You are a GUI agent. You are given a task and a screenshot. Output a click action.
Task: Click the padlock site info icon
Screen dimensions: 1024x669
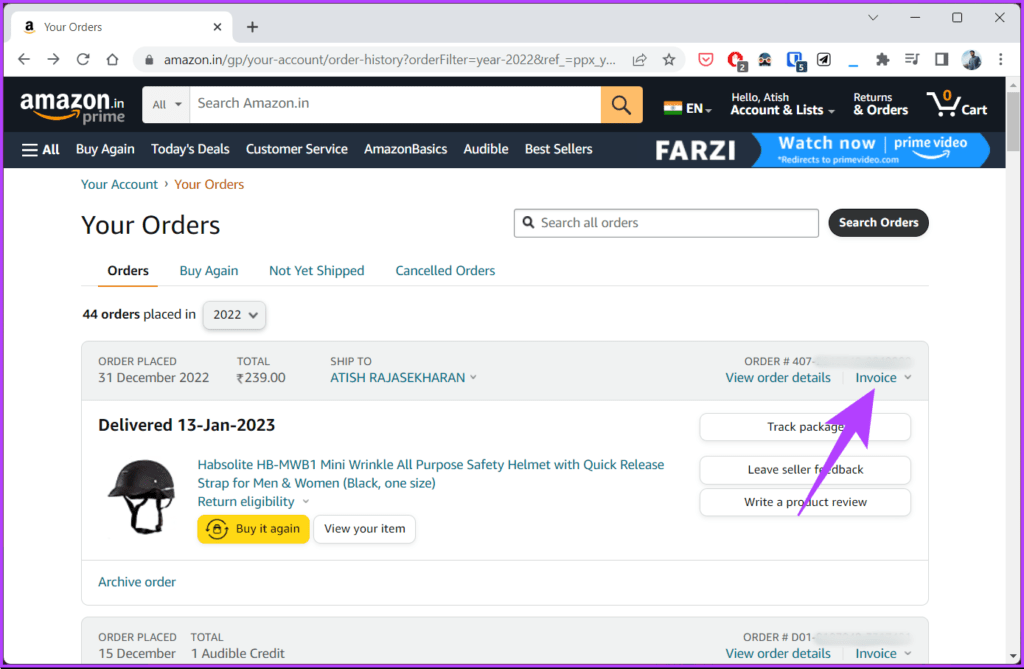[x=149, y=60]
